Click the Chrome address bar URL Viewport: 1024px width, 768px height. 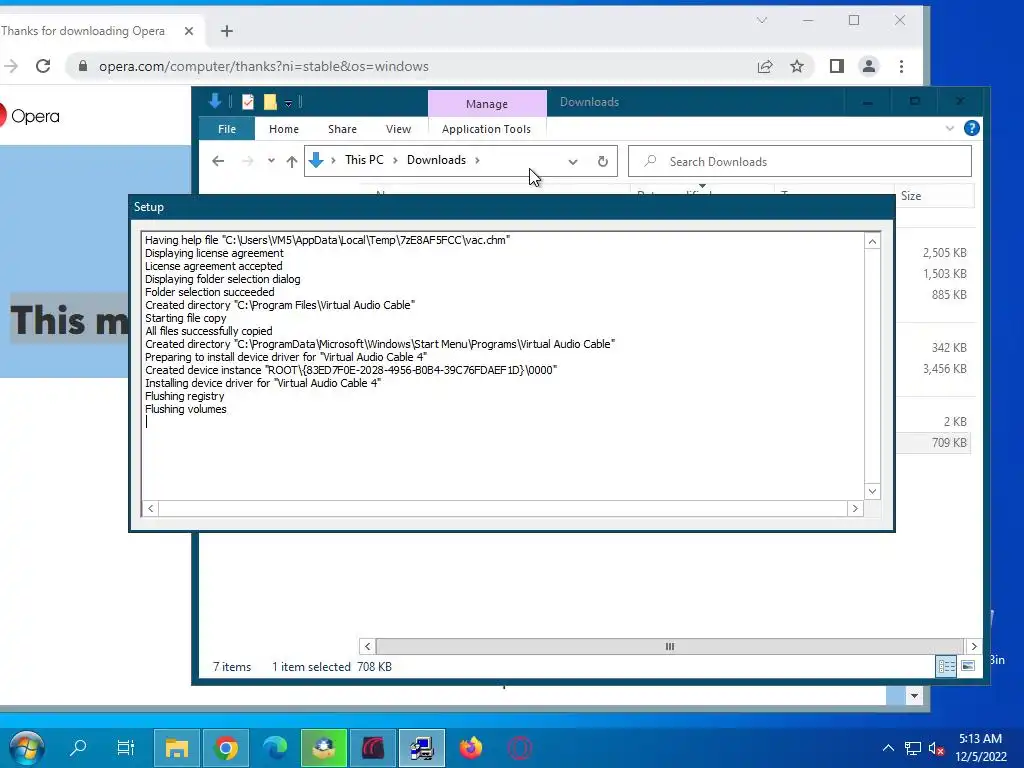point(264,66)
